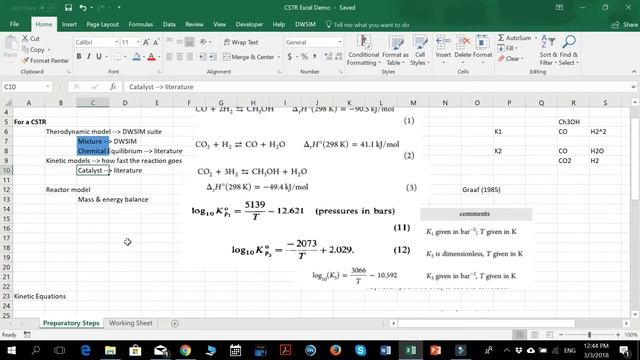640x360 pixels.
Task: Open Chrome from taskbar
Action: click(x=185, y=350)
